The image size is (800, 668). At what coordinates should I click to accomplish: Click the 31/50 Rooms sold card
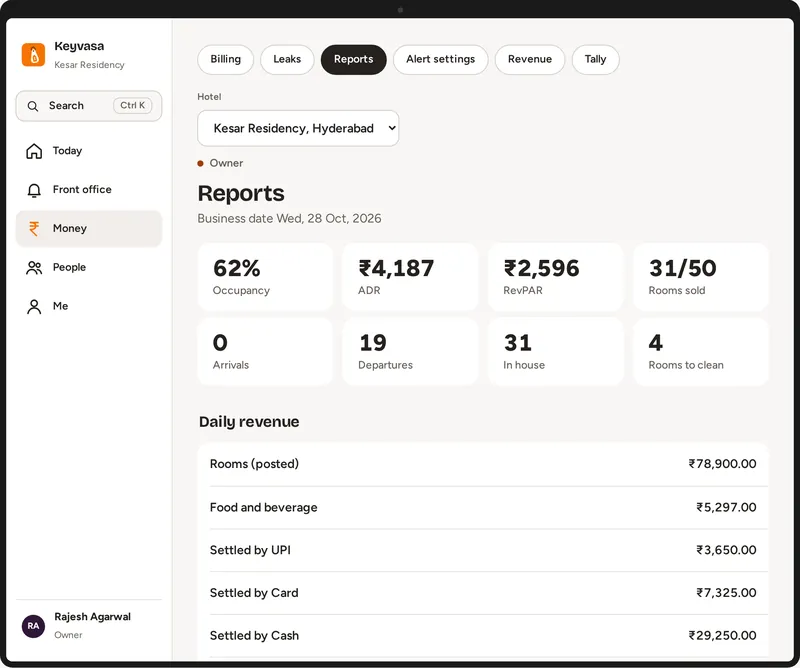point(701,277)
